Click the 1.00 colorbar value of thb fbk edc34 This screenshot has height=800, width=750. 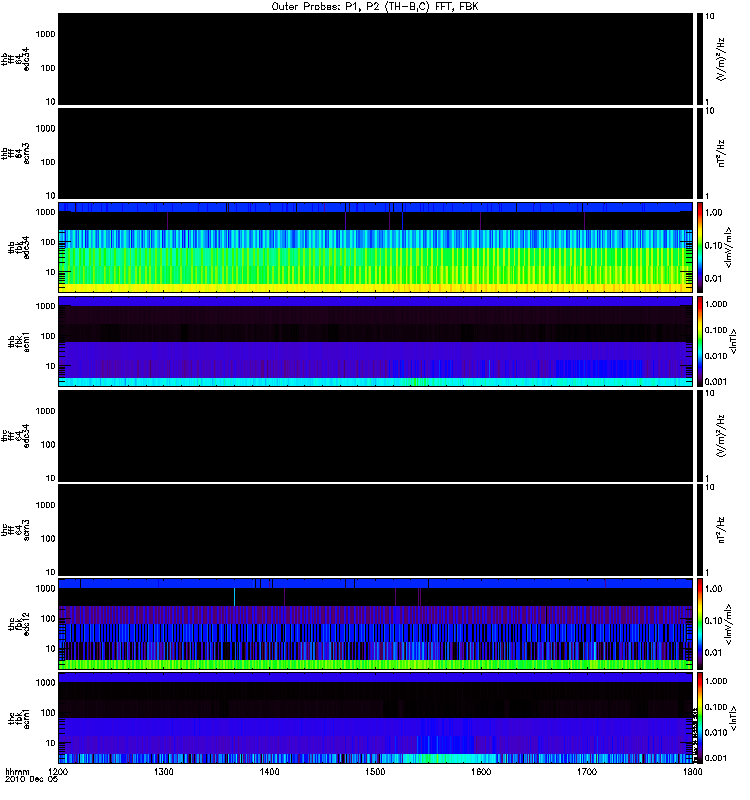pos(714,213)
